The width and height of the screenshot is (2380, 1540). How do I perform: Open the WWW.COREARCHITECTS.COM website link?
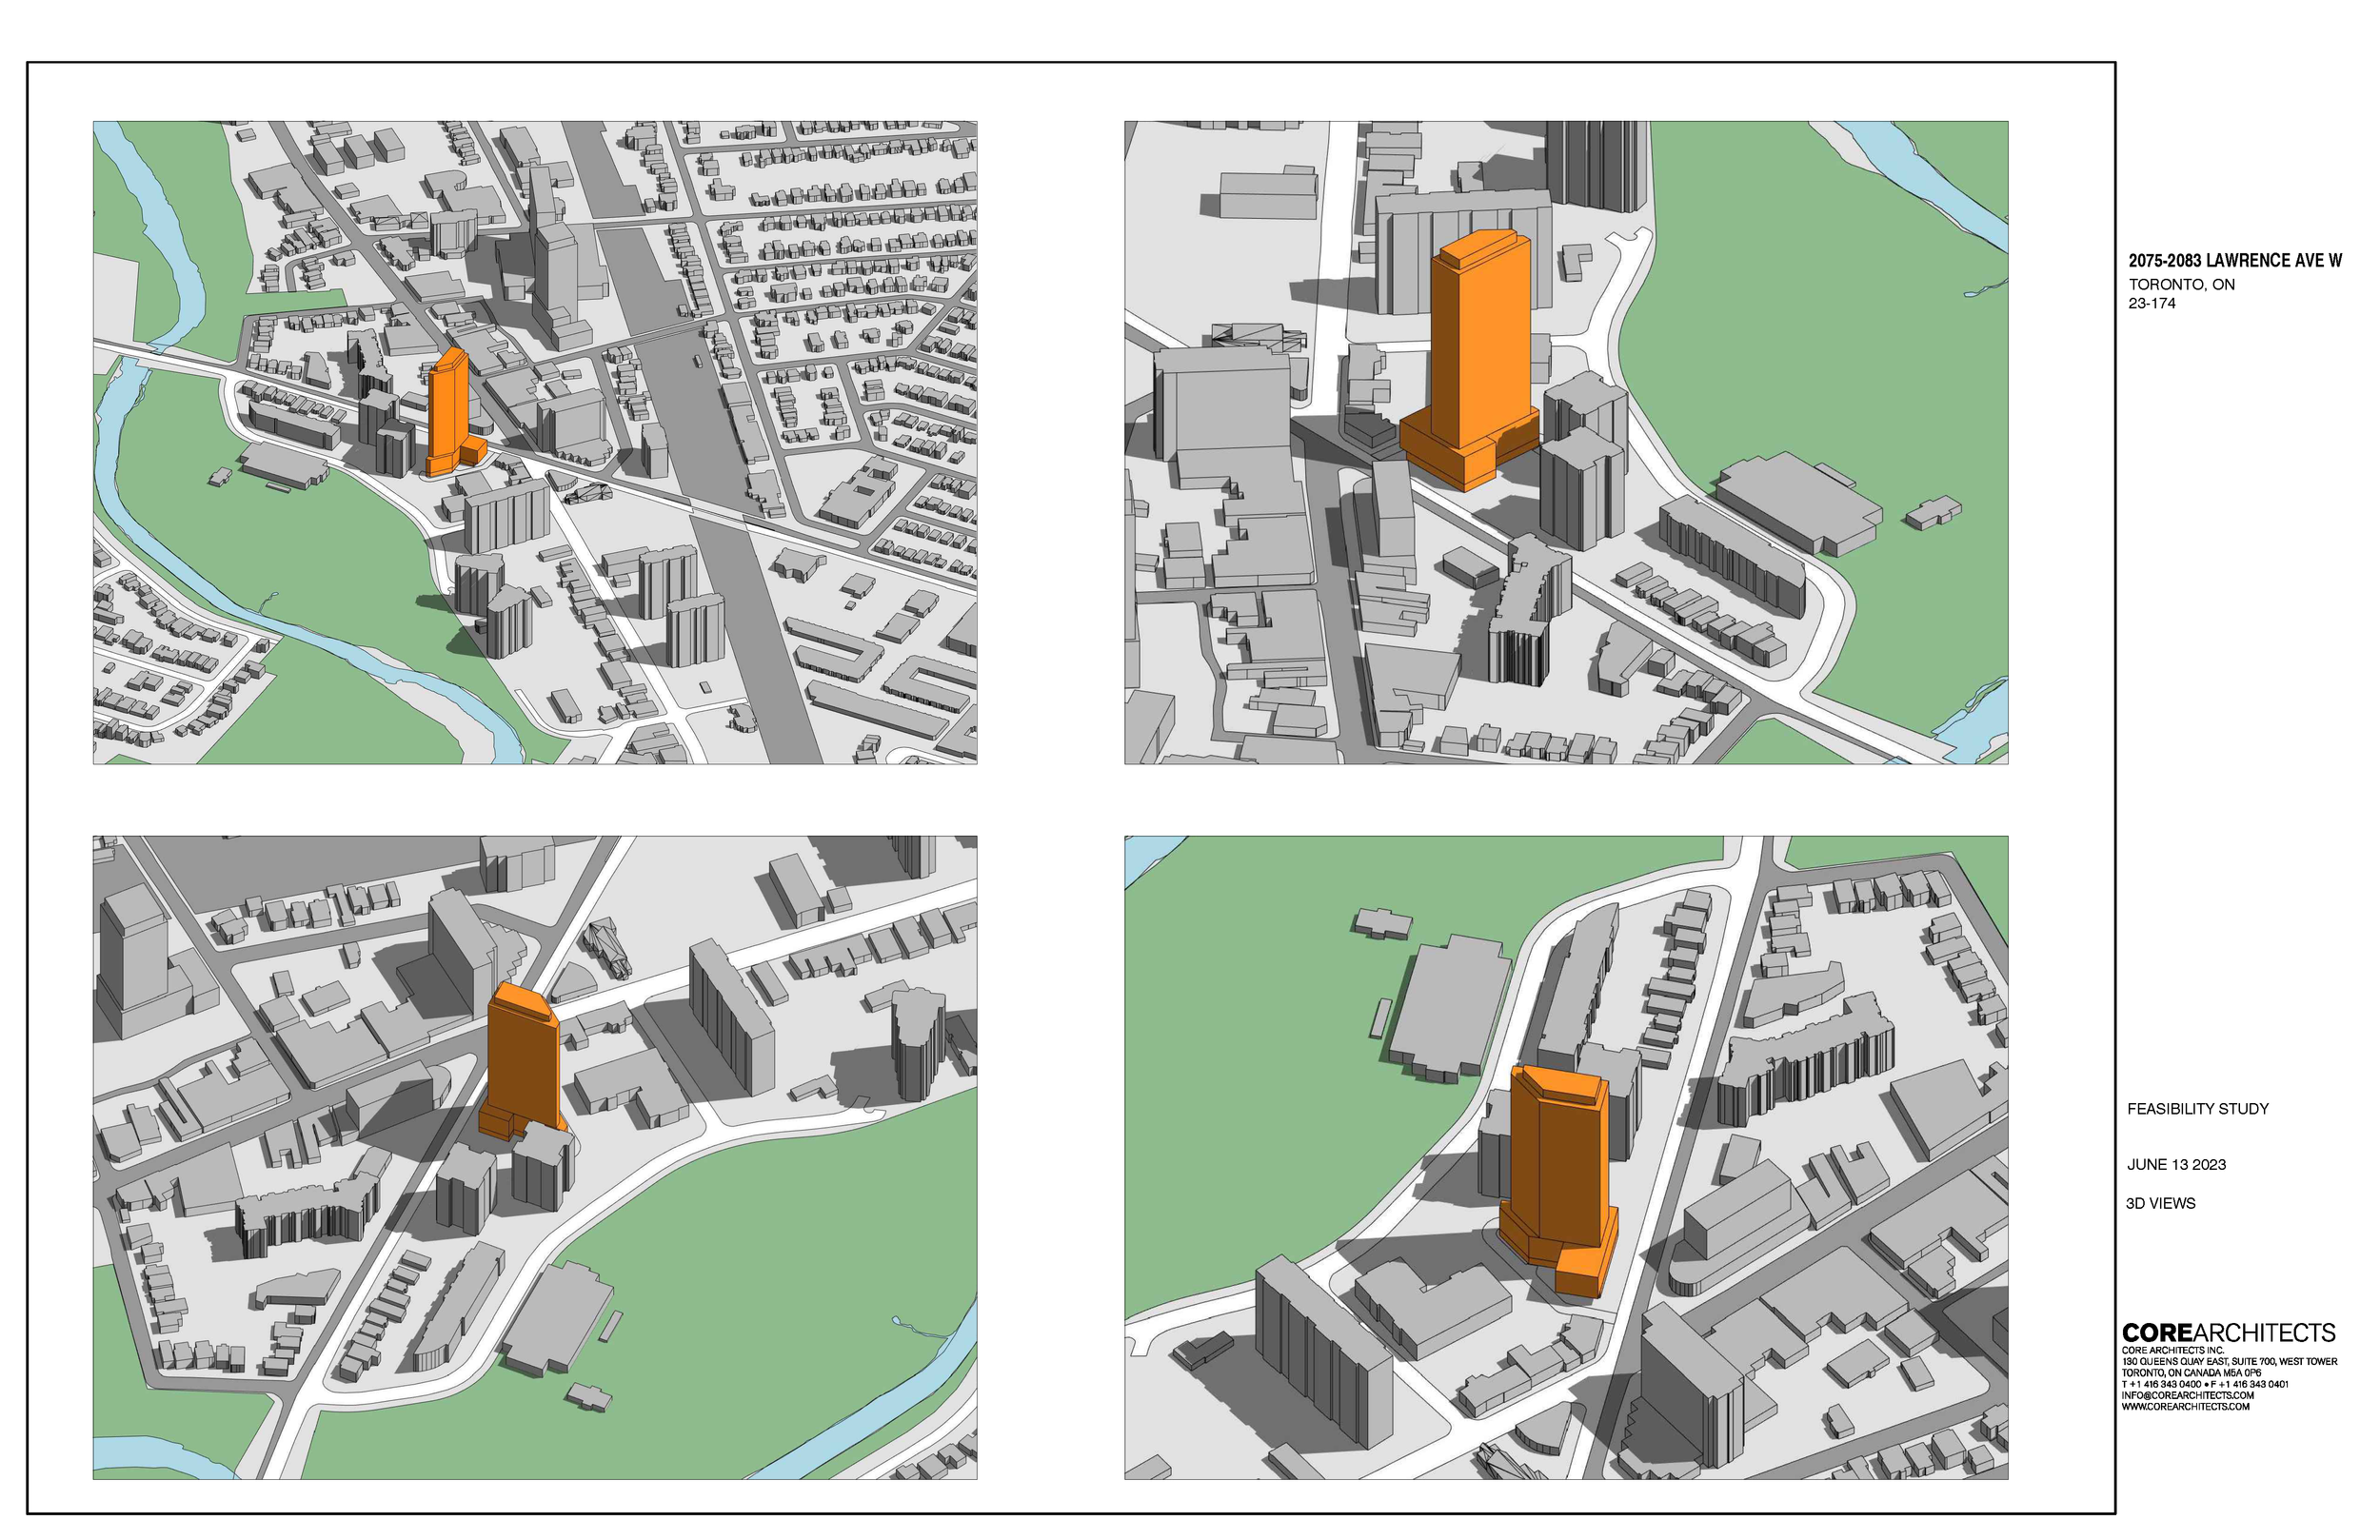coord(2185,1407)
